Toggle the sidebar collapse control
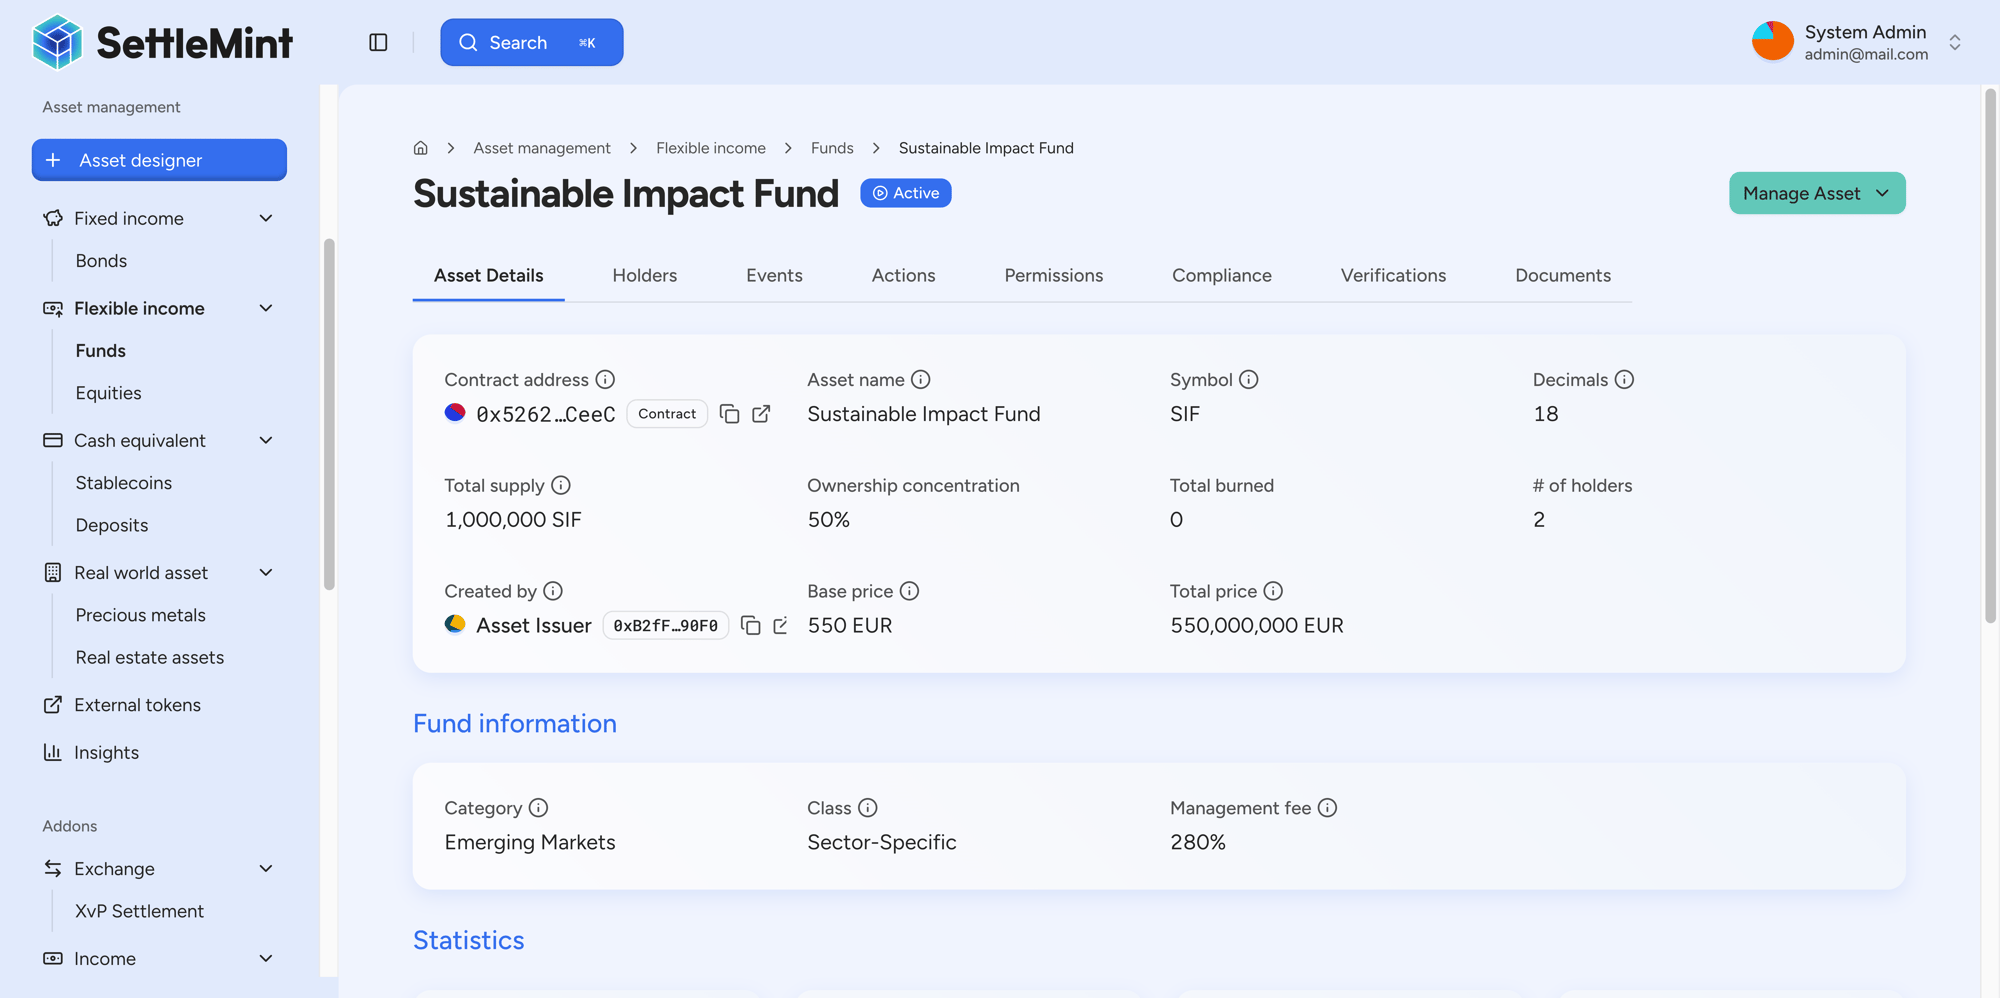Viewport: 2000px width, 998px height. [x=378, y=42]
